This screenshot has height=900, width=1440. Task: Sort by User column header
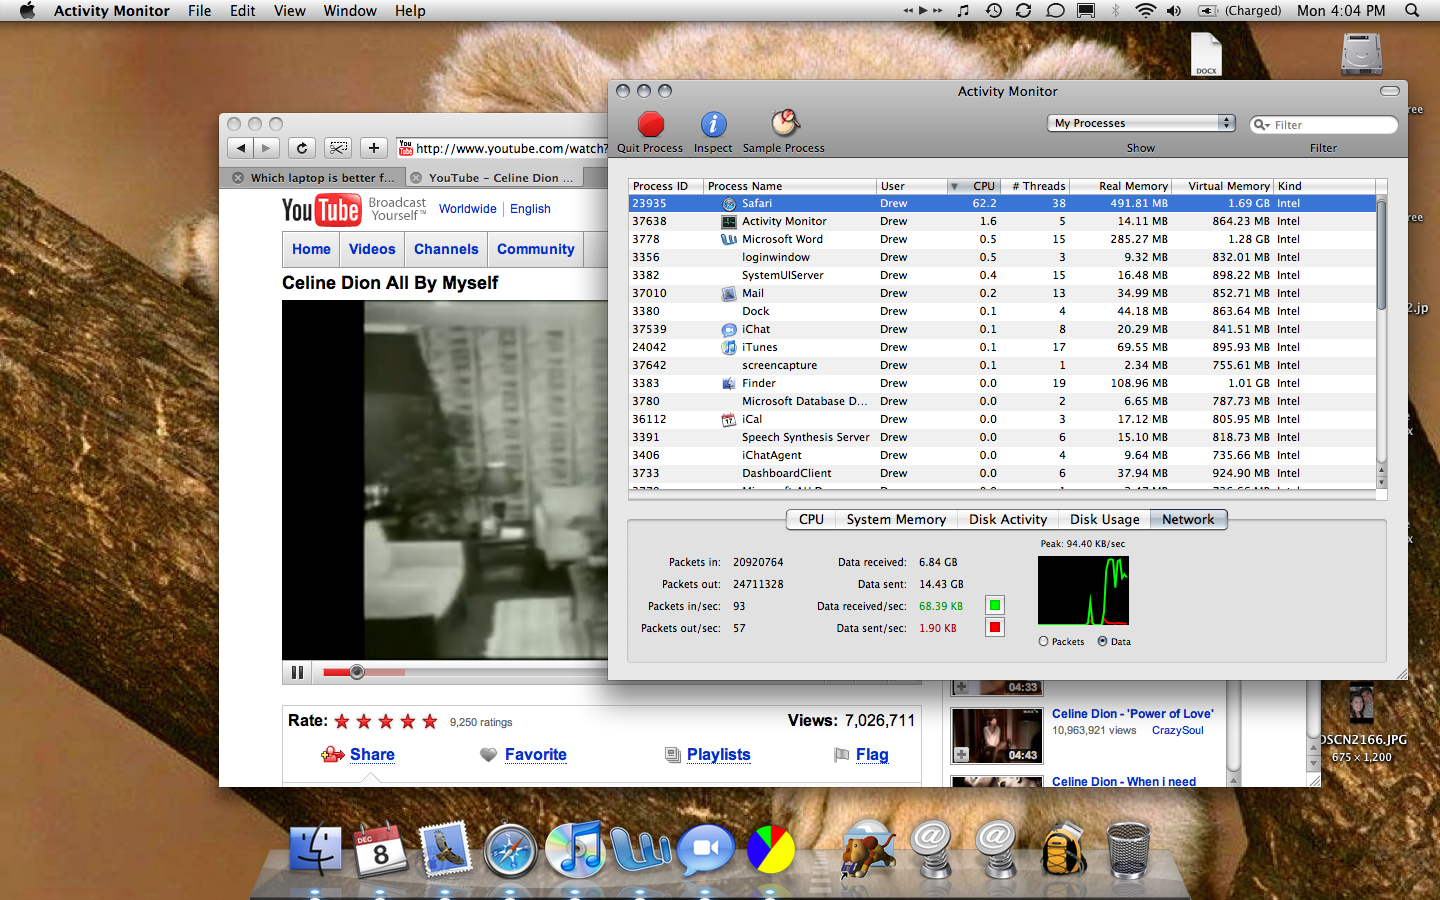pyautogui.click(x=911, y=186)
